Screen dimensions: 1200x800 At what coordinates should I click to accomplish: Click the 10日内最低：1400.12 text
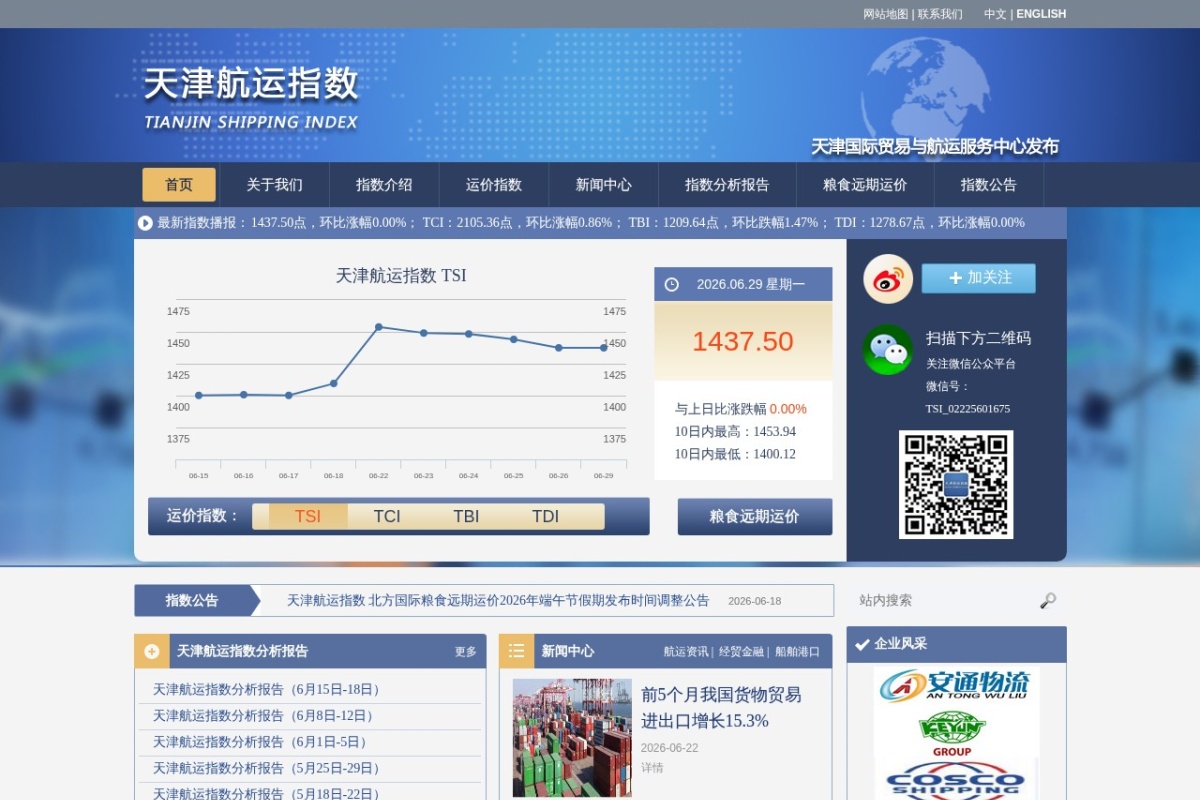pos(735,454)
